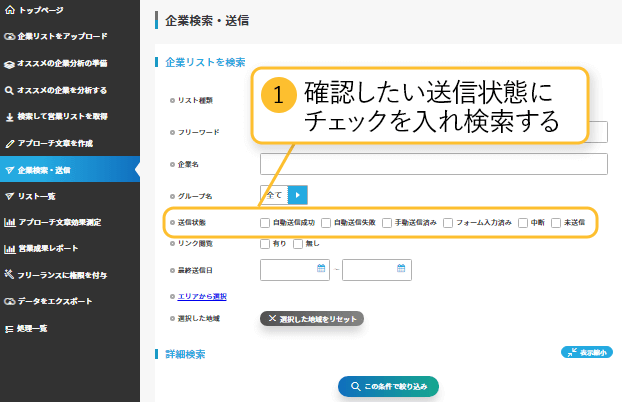The image size is (622, 402).
Task: Click the bar chart icon for 営業成果レポート
Action: (x=10, y=249)
